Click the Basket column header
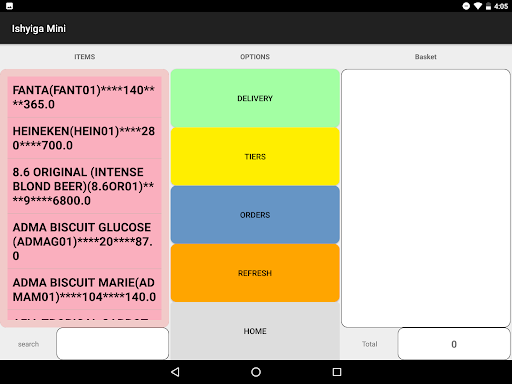The width and height of the screenshot is (512, 384). (426, 57)
